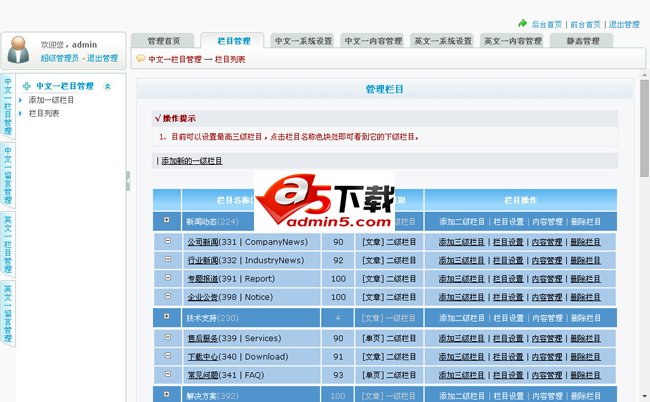The image size is (650, 402).
Task: Open 公司新闻 column name link
Action: pyautogui.click(x=203, y=242)
